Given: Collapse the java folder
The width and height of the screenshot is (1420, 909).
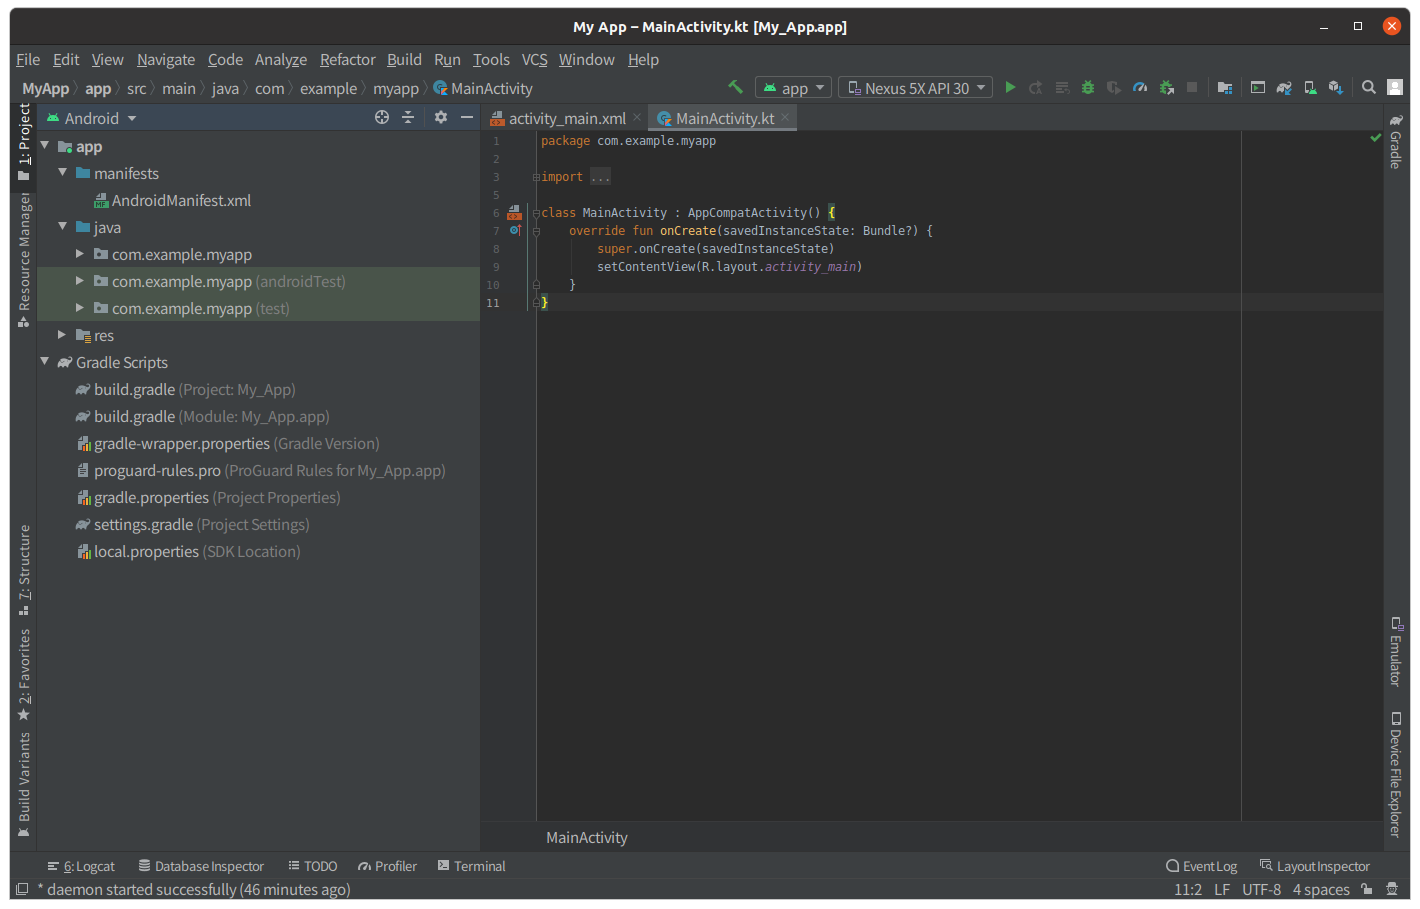Looking at the screenshot, I should [62, 227].
